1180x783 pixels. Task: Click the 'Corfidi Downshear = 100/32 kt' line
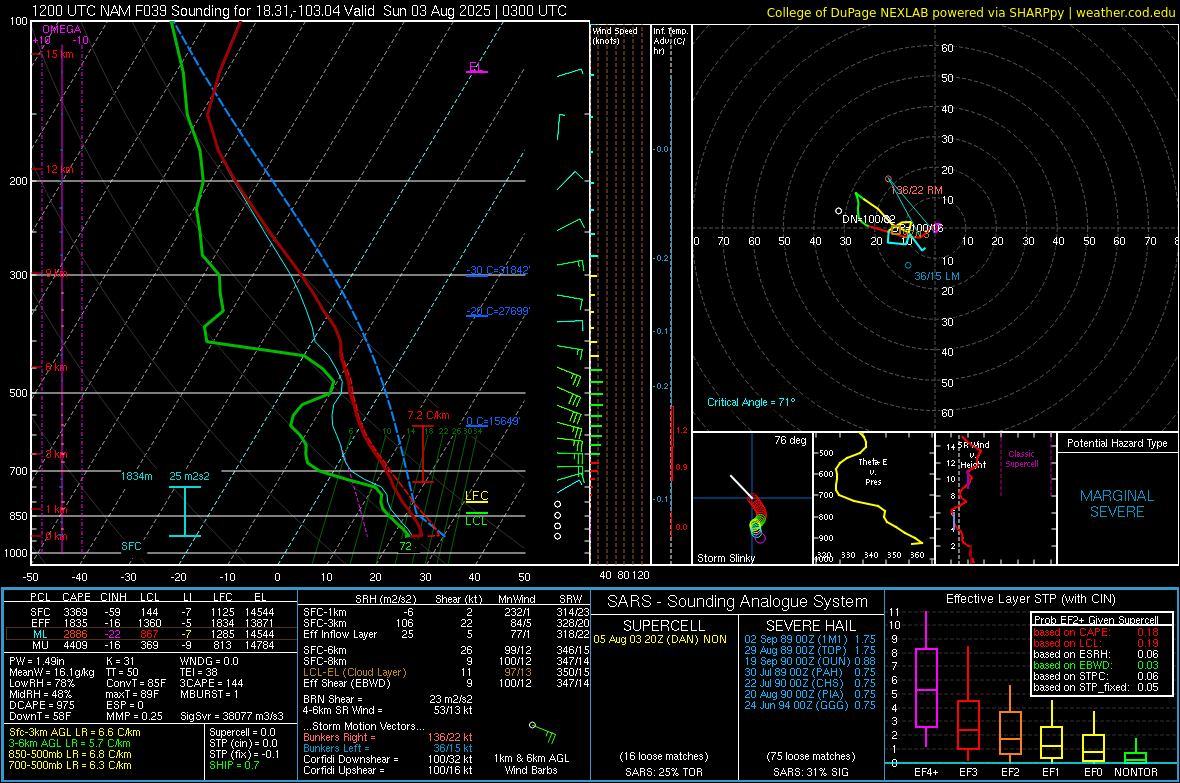388,760
